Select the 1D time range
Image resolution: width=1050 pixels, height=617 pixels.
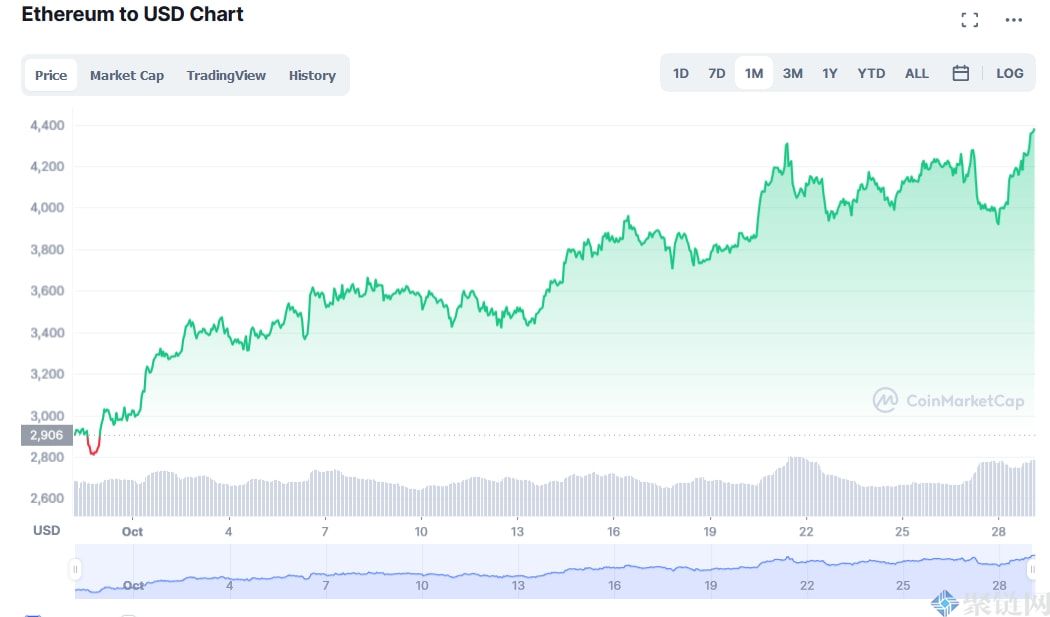[x=681, y=73]
